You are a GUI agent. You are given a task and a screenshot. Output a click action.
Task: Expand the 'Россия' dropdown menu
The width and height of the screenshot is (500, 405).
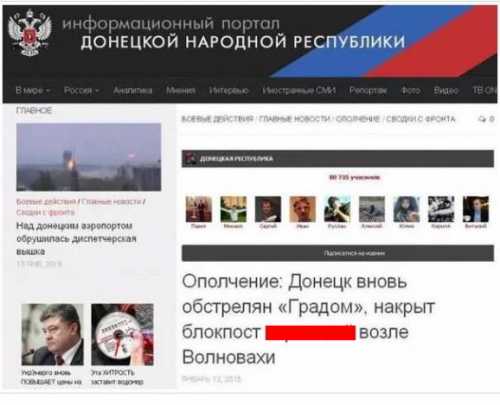(81, 90)
